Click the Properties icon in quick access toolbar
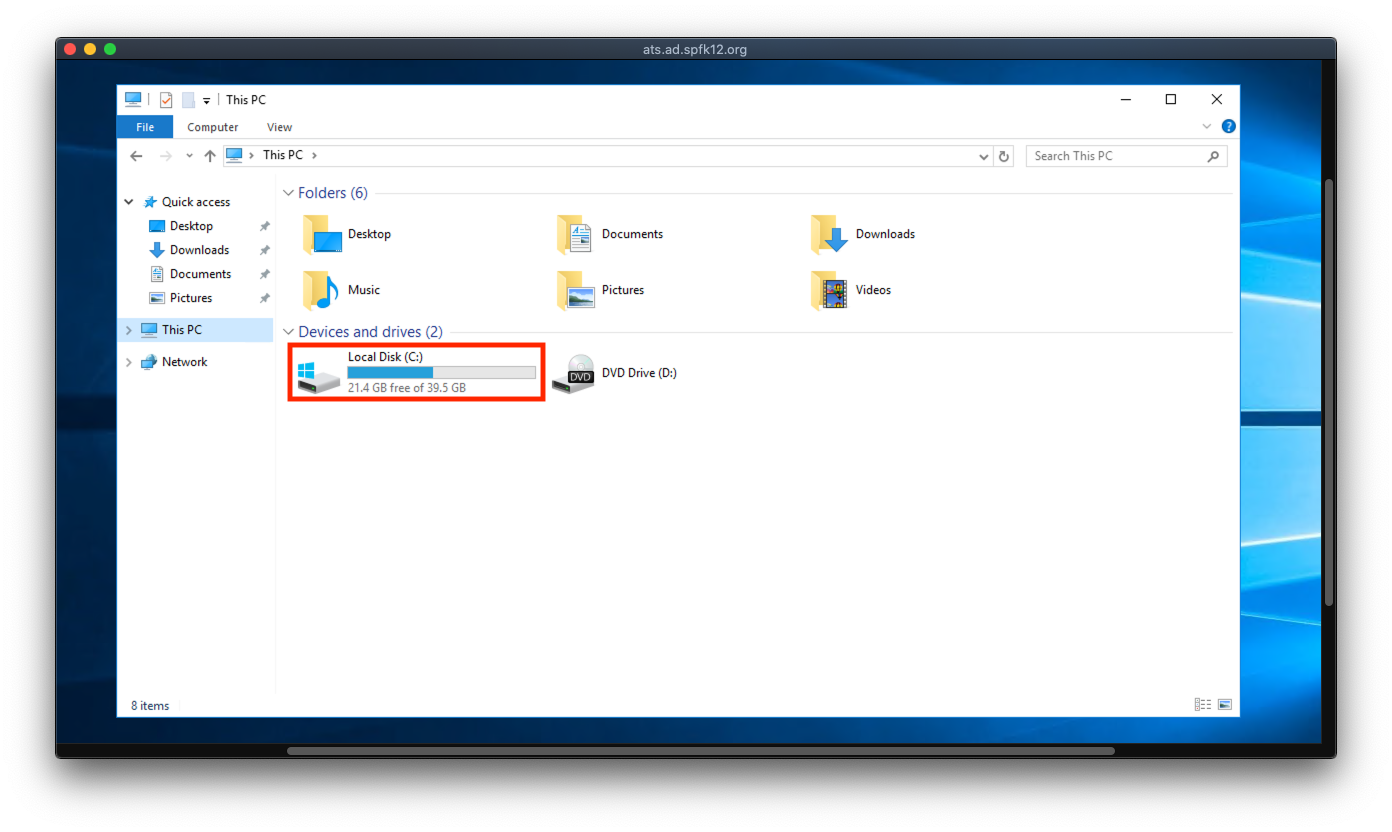The image size is (1392, 832). click(166, 100)
